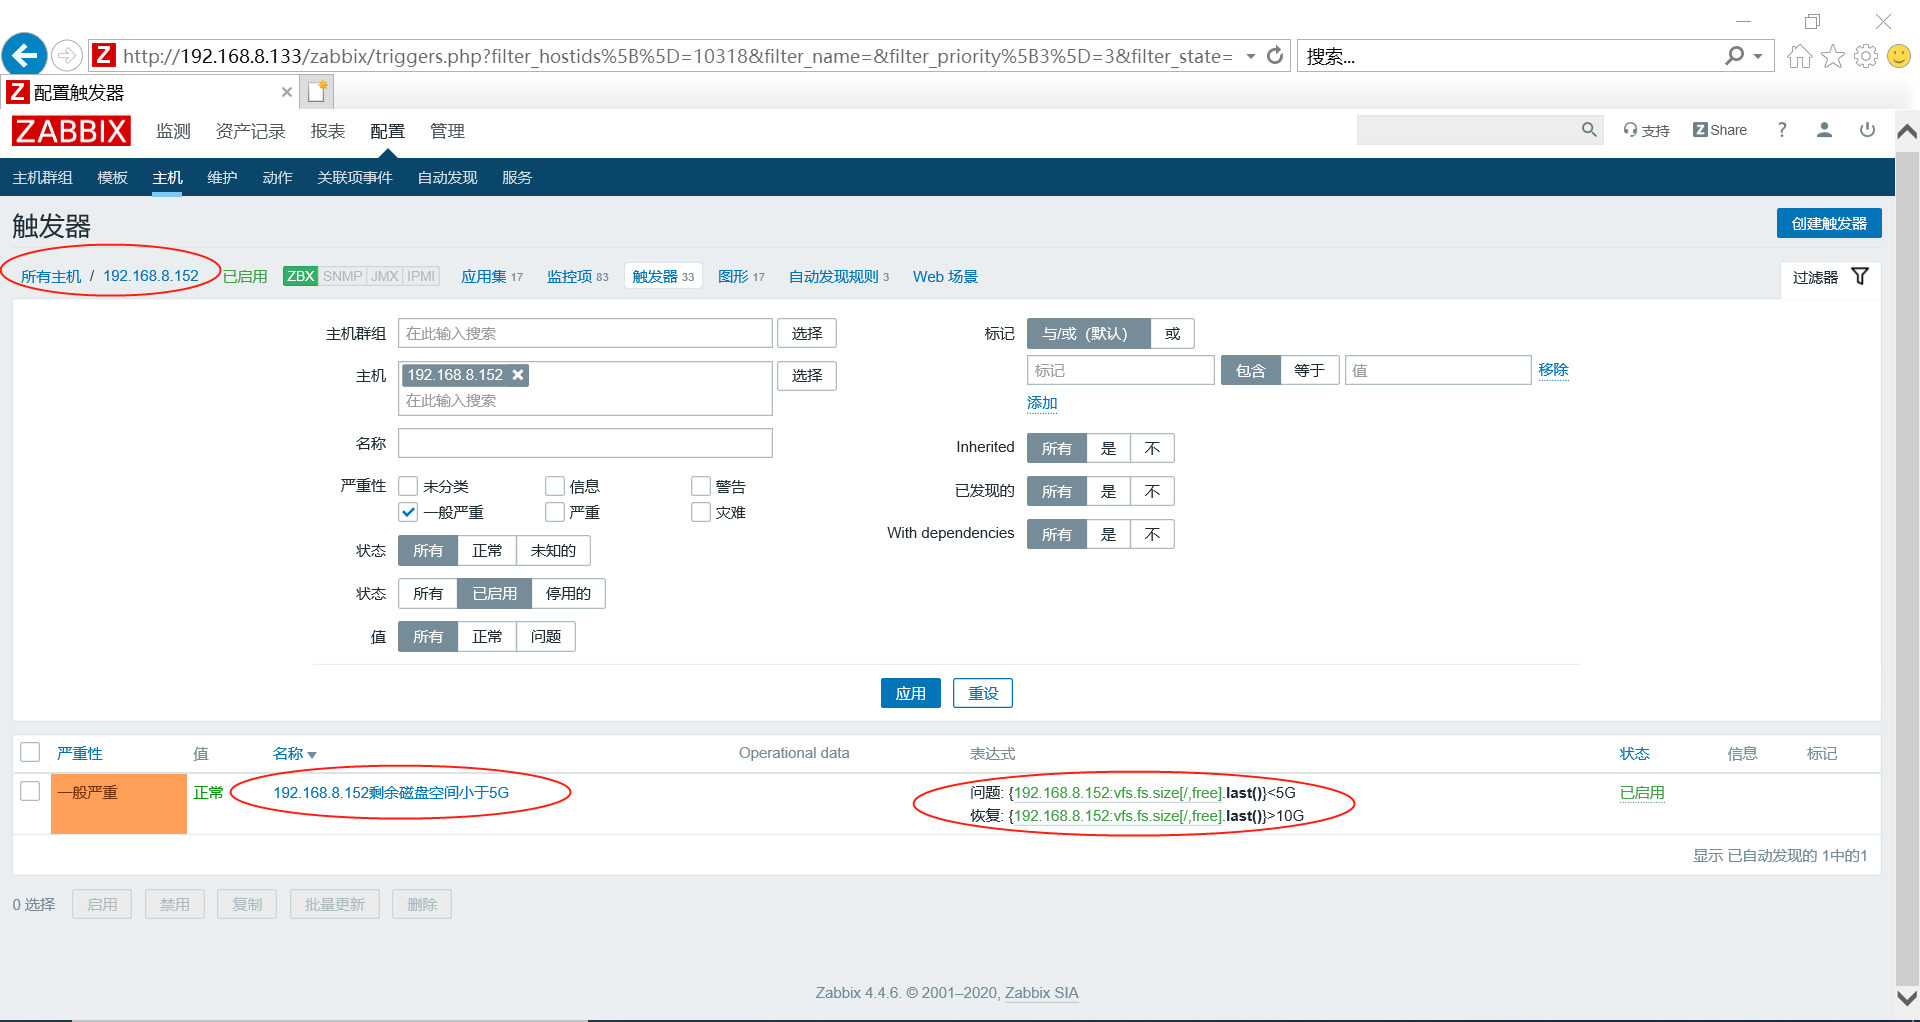
Task: Select the trigger row checkbox
Action: point(30,791)
